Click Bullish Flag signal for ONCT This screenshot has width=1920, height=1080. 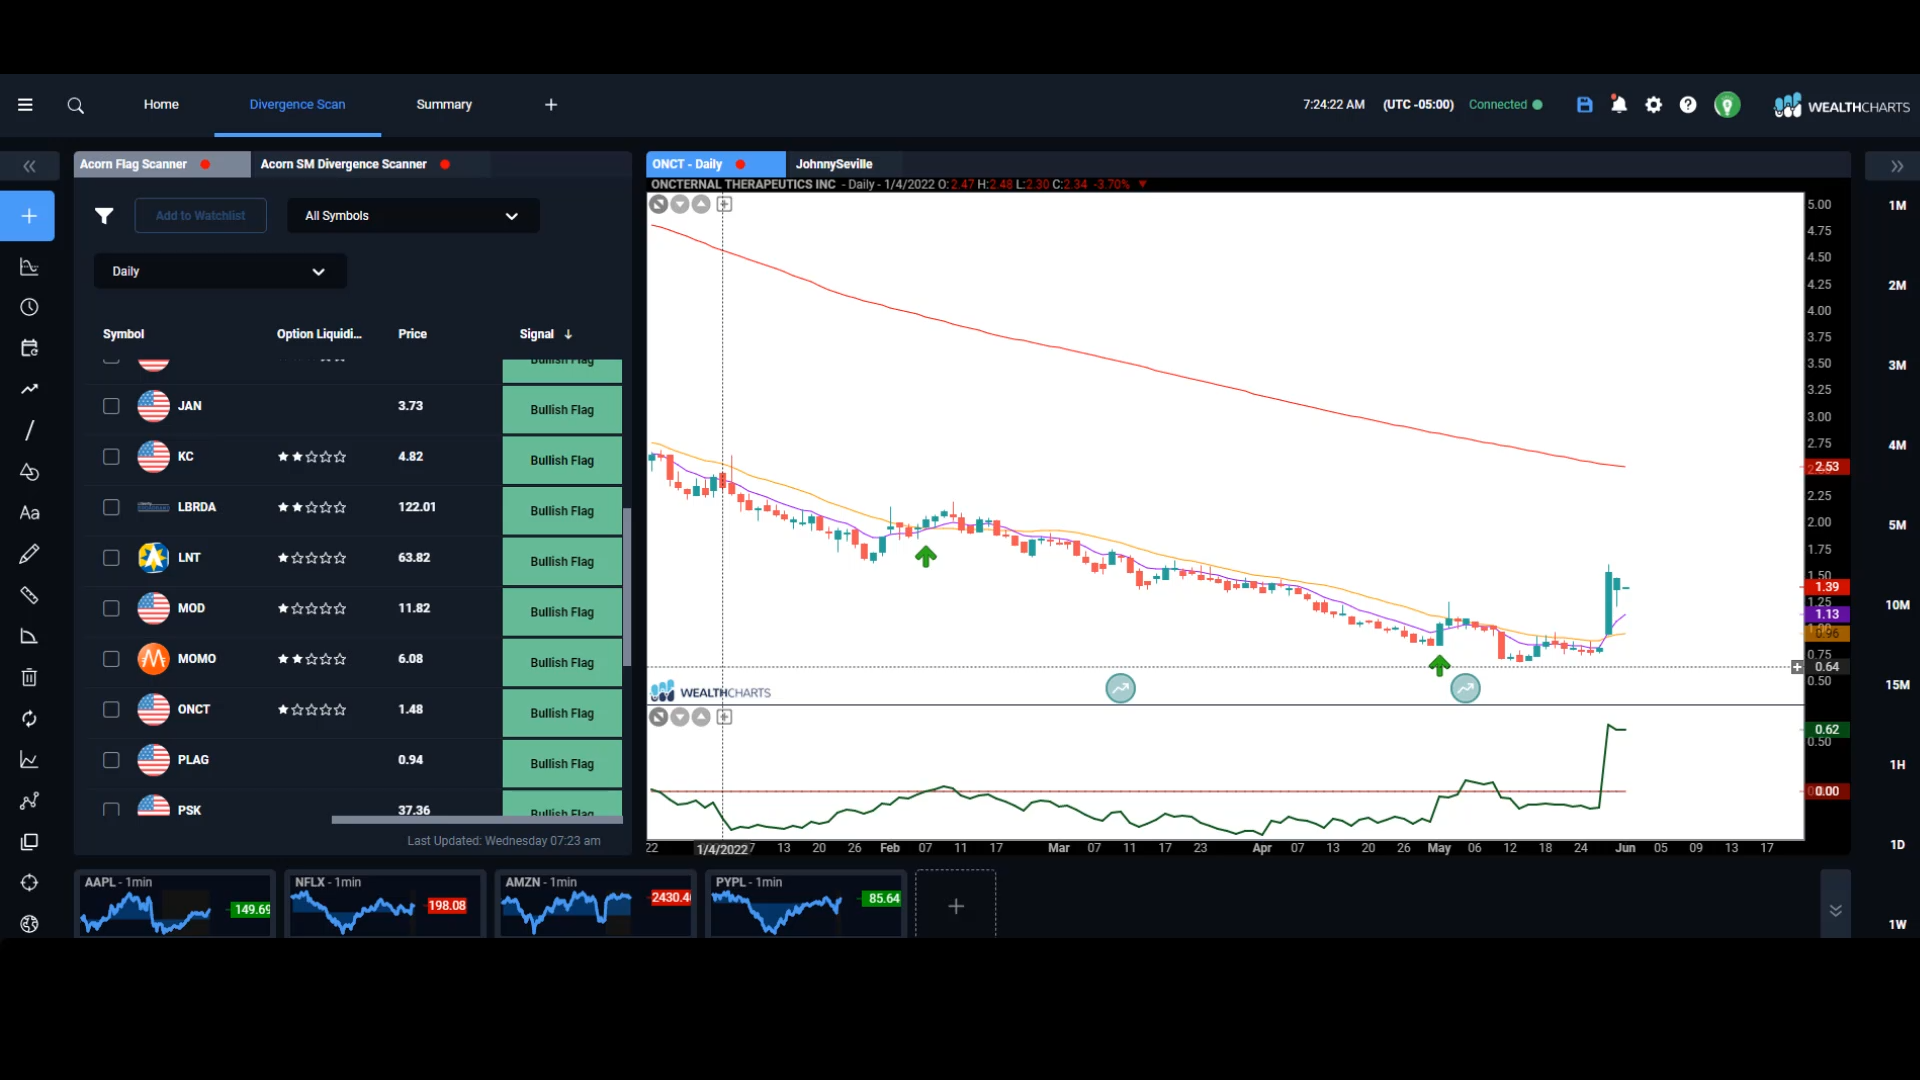(562, 713)
